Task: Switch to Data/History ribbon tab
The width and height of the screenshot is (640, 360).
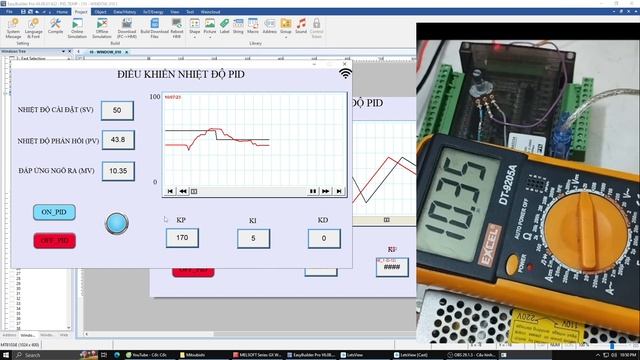Action: [x=125, y=12]
